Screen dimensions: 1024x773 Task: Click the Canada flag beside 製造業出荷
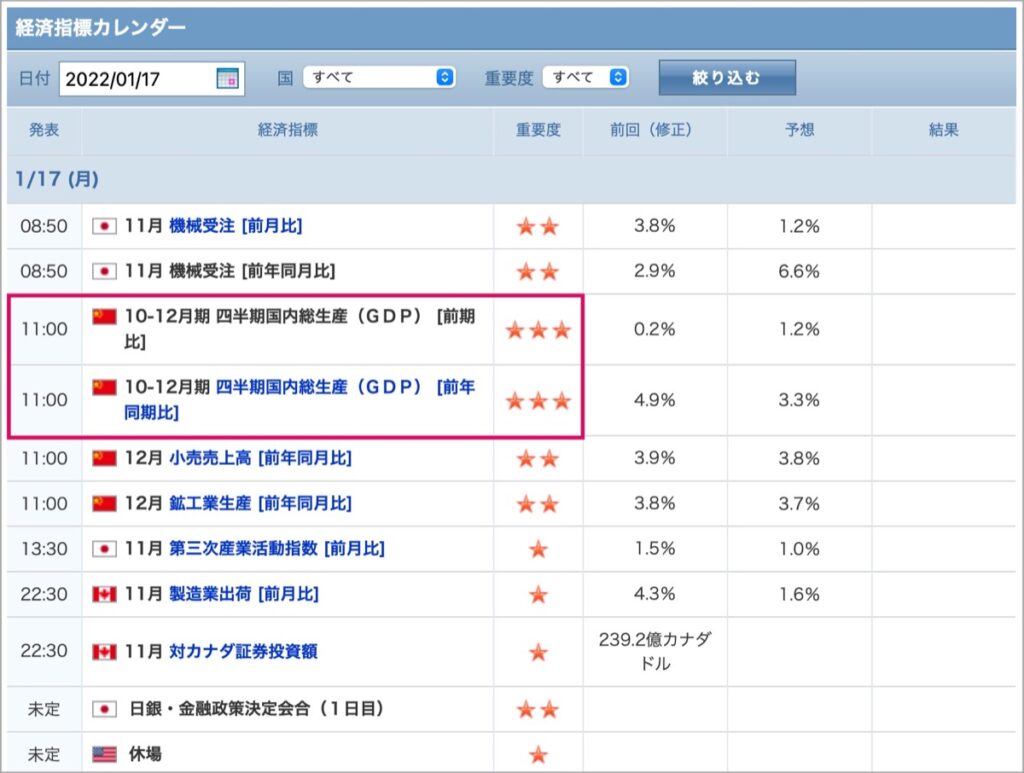[x=104, y=594]
